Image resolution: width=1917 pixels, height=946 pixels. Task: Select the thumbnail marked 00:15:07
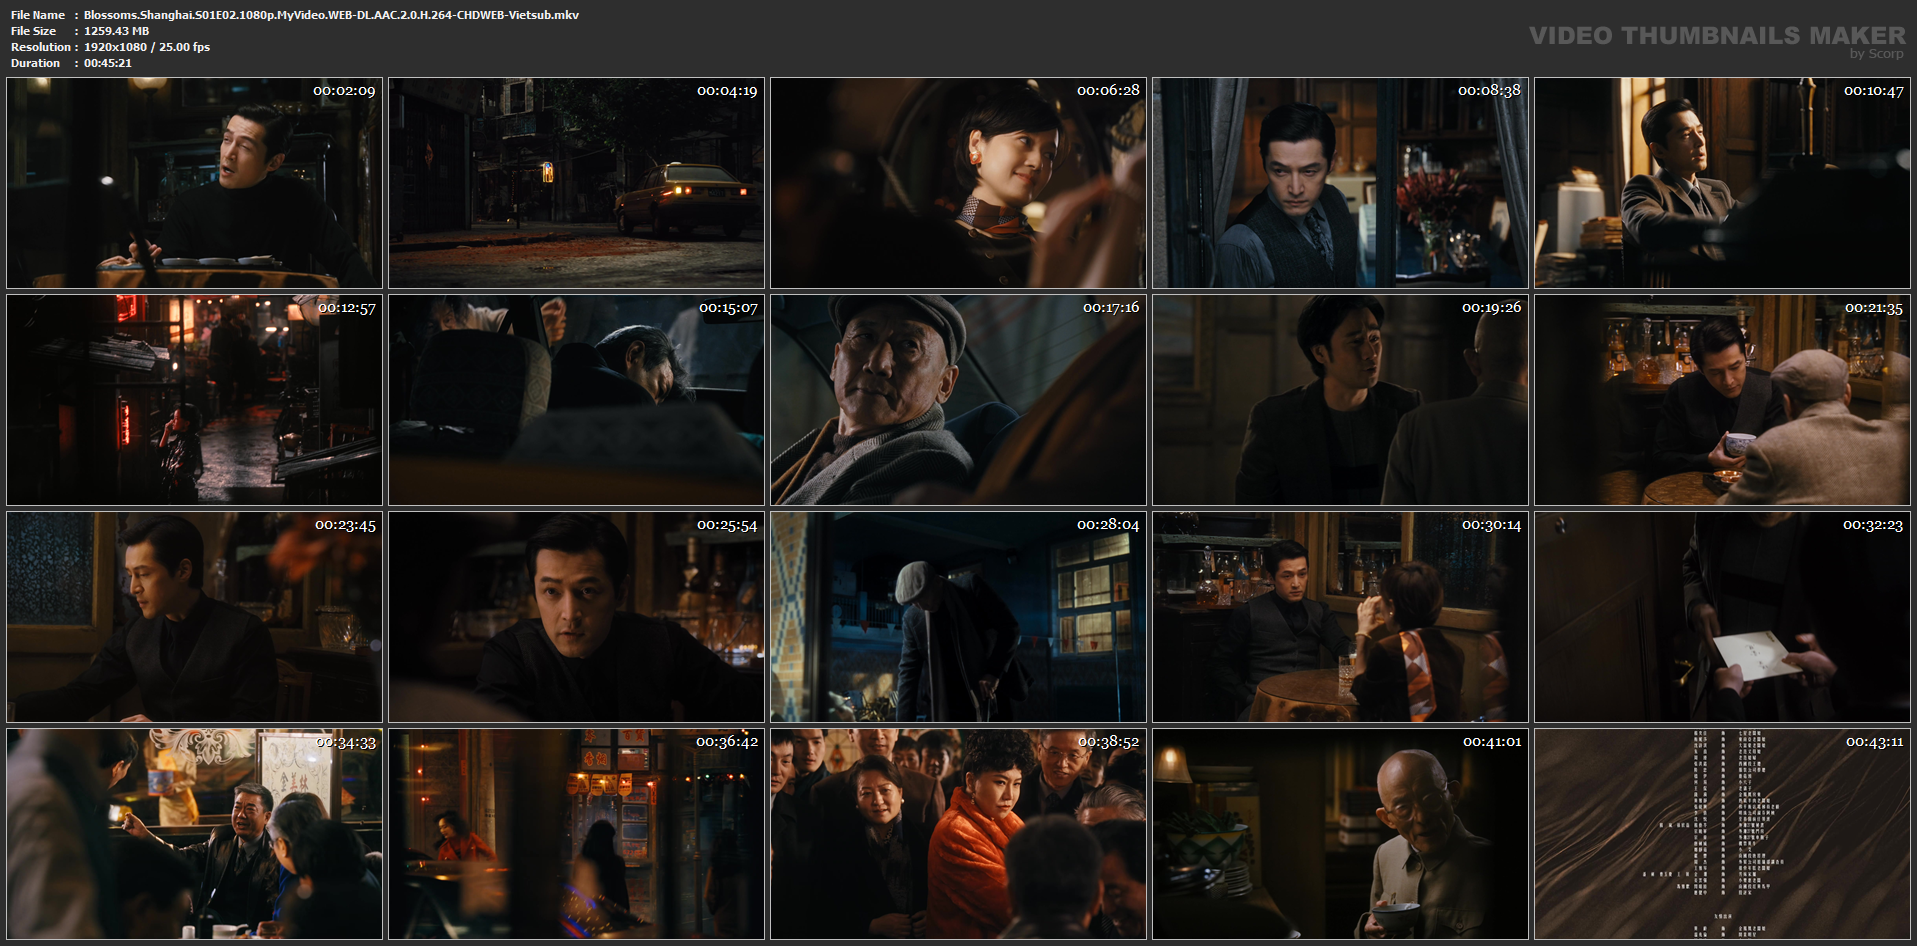[x=576, y=400]
